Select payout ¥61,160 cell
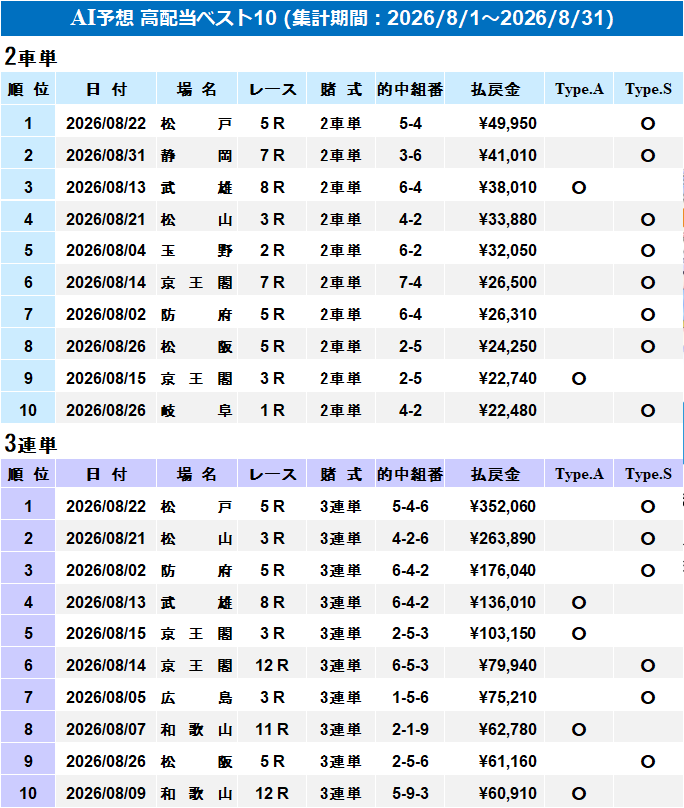Screen dimensions: 684x808 point(495,761)
